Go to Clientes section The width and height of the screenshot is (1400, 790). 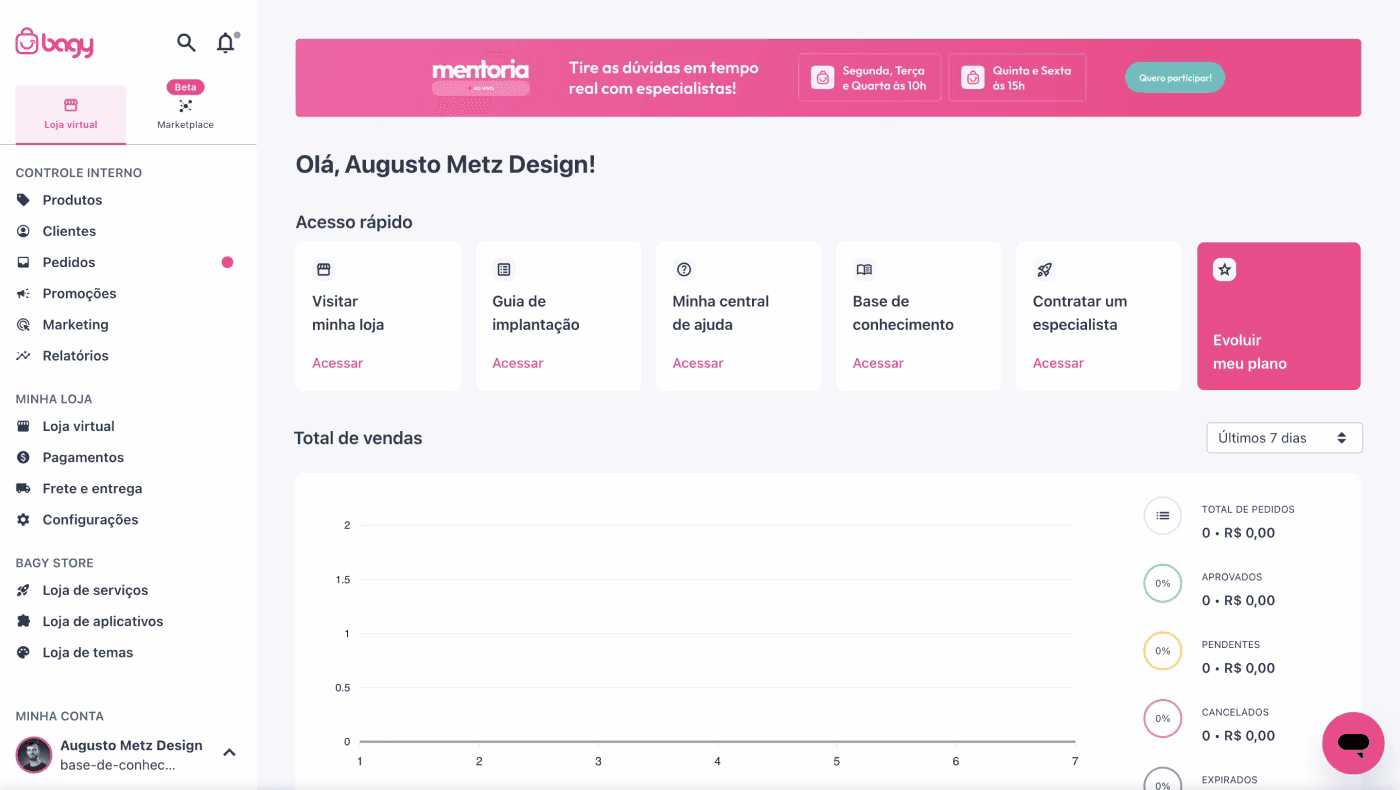click(x=69, y=231)
